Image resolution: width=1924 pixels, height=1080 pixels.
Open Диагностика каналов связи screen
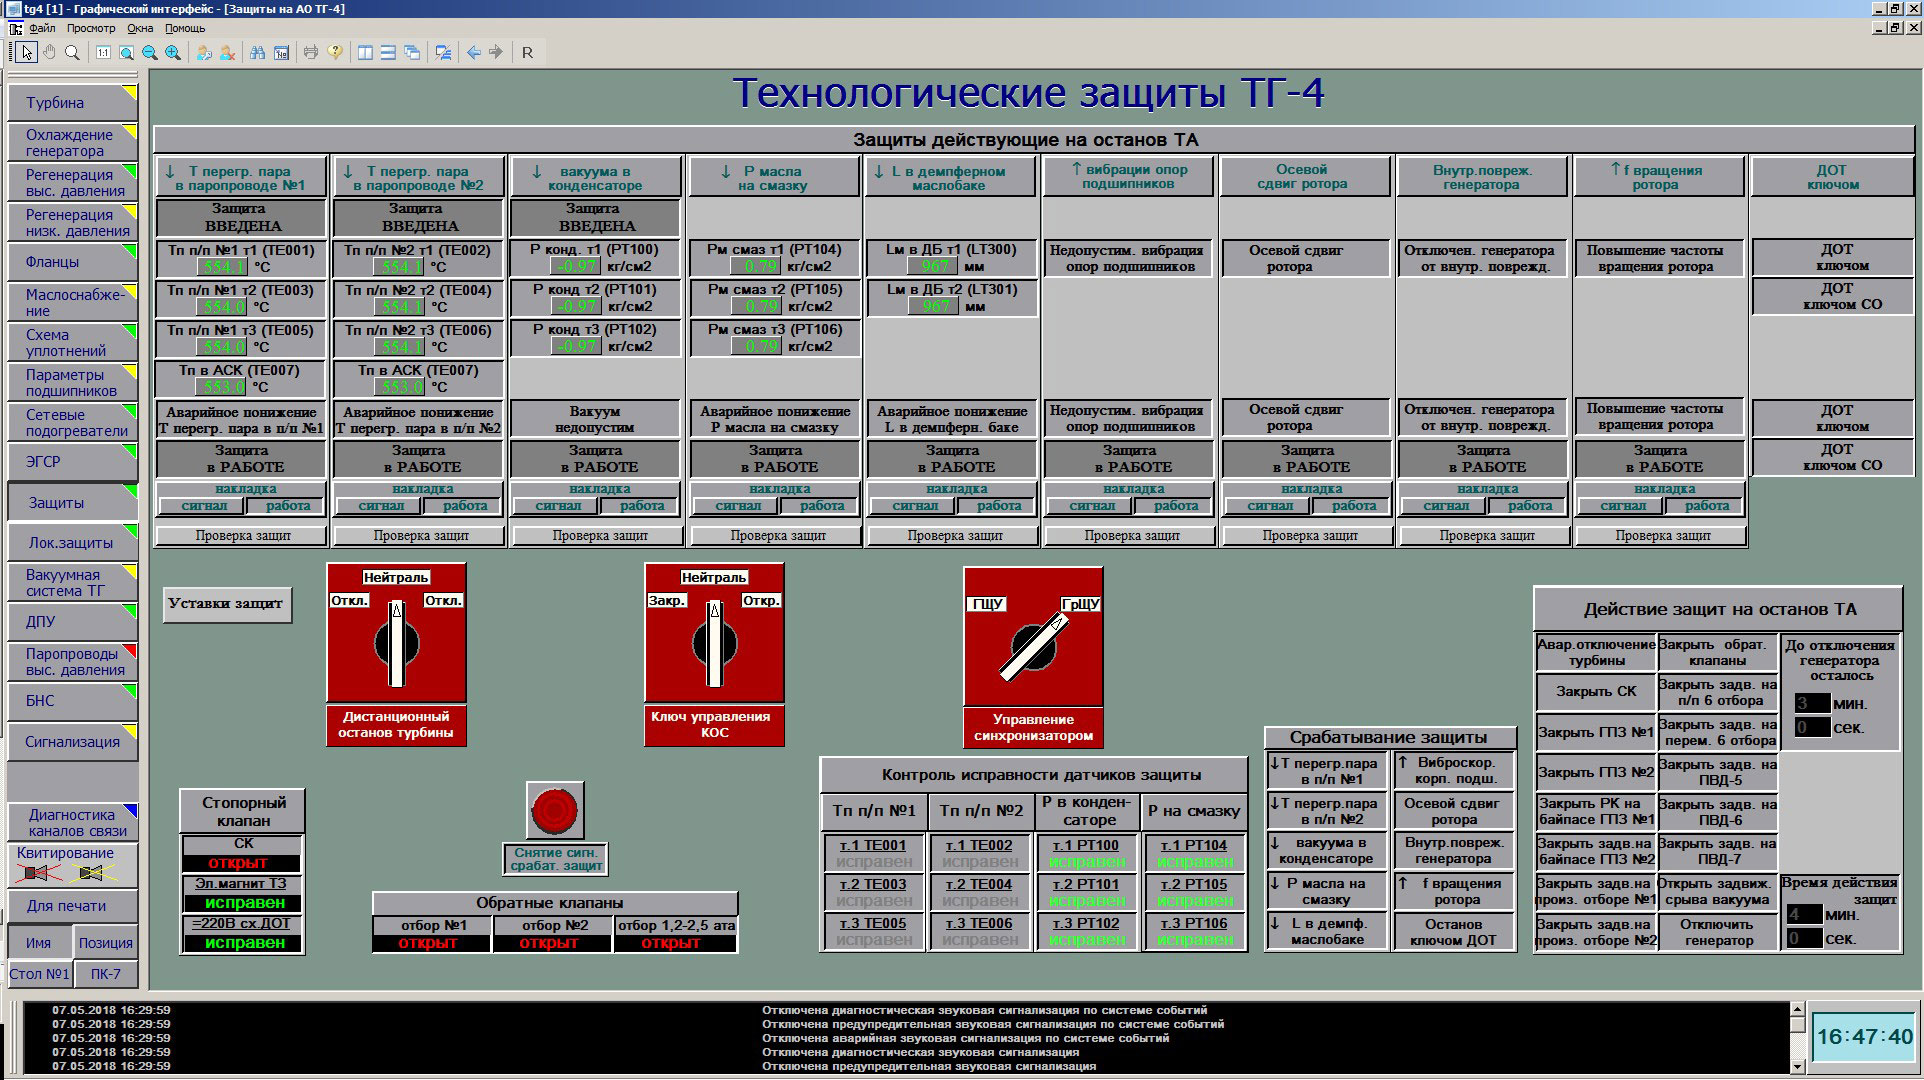72,822
